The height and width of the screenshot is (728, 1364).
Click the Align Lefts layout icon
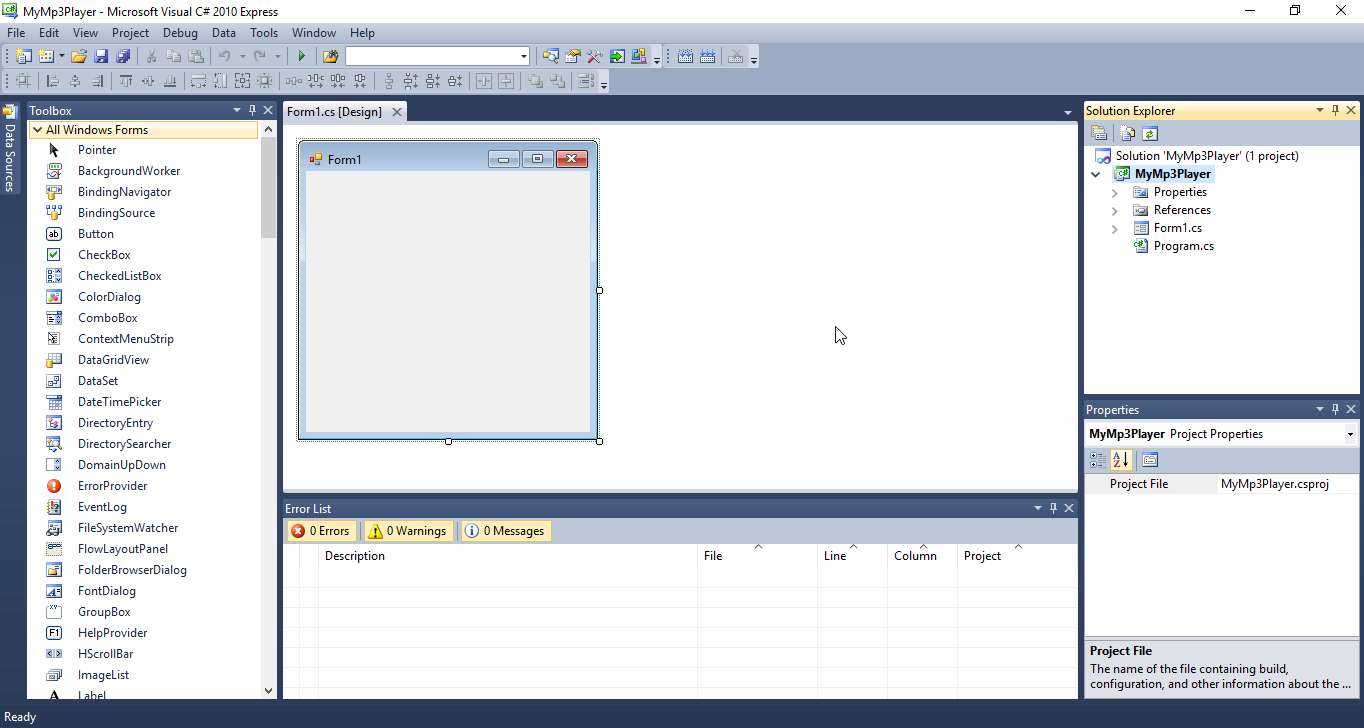pos(53,81)
